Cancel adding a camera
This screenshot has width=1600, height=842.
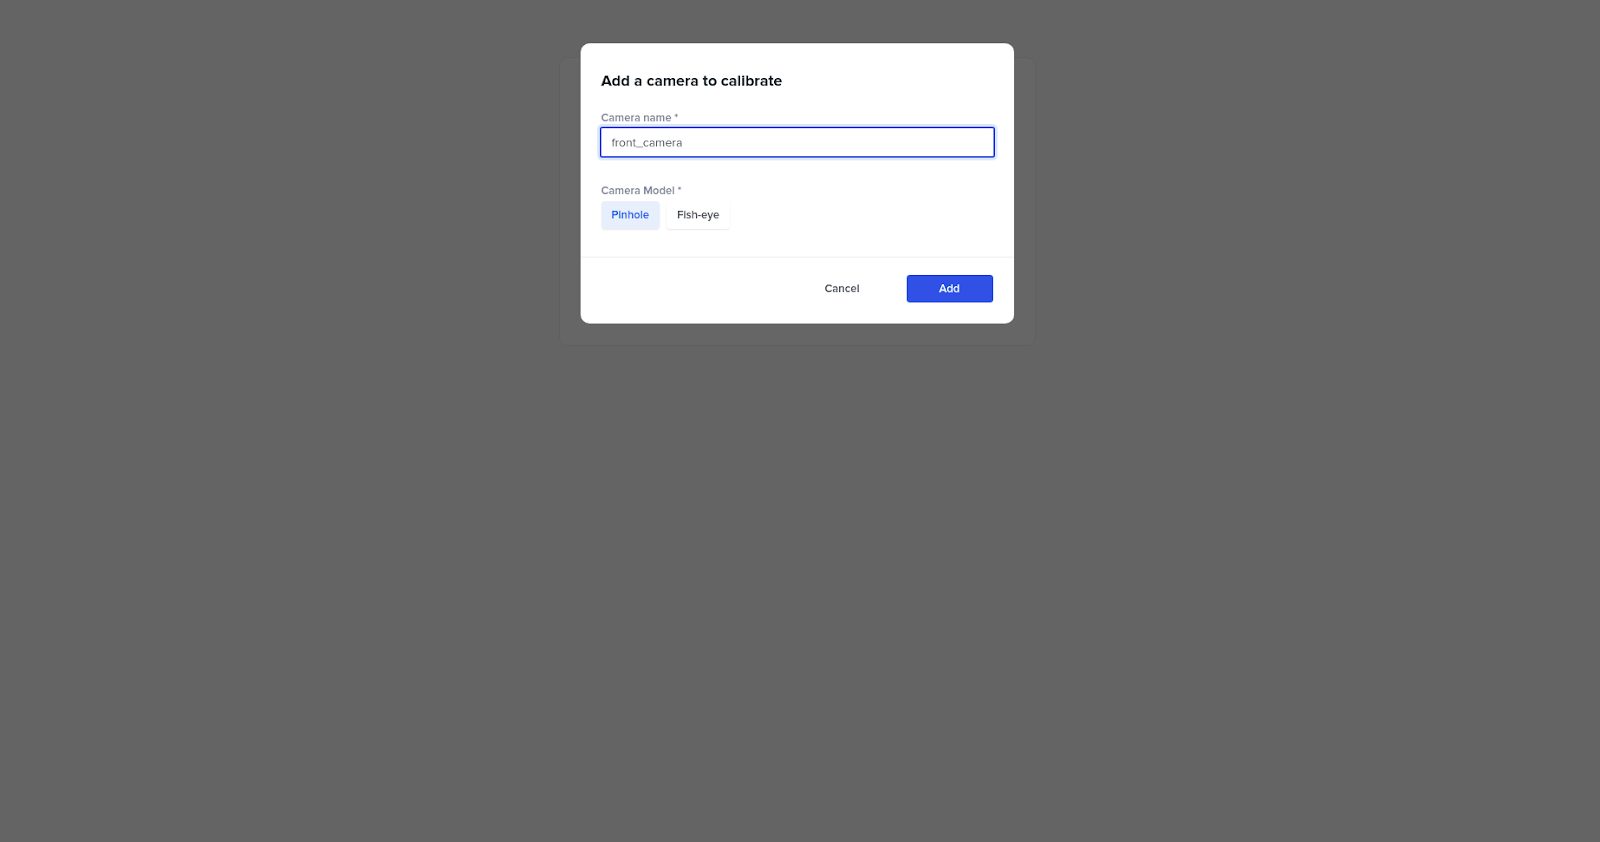(x=842, y=288)
